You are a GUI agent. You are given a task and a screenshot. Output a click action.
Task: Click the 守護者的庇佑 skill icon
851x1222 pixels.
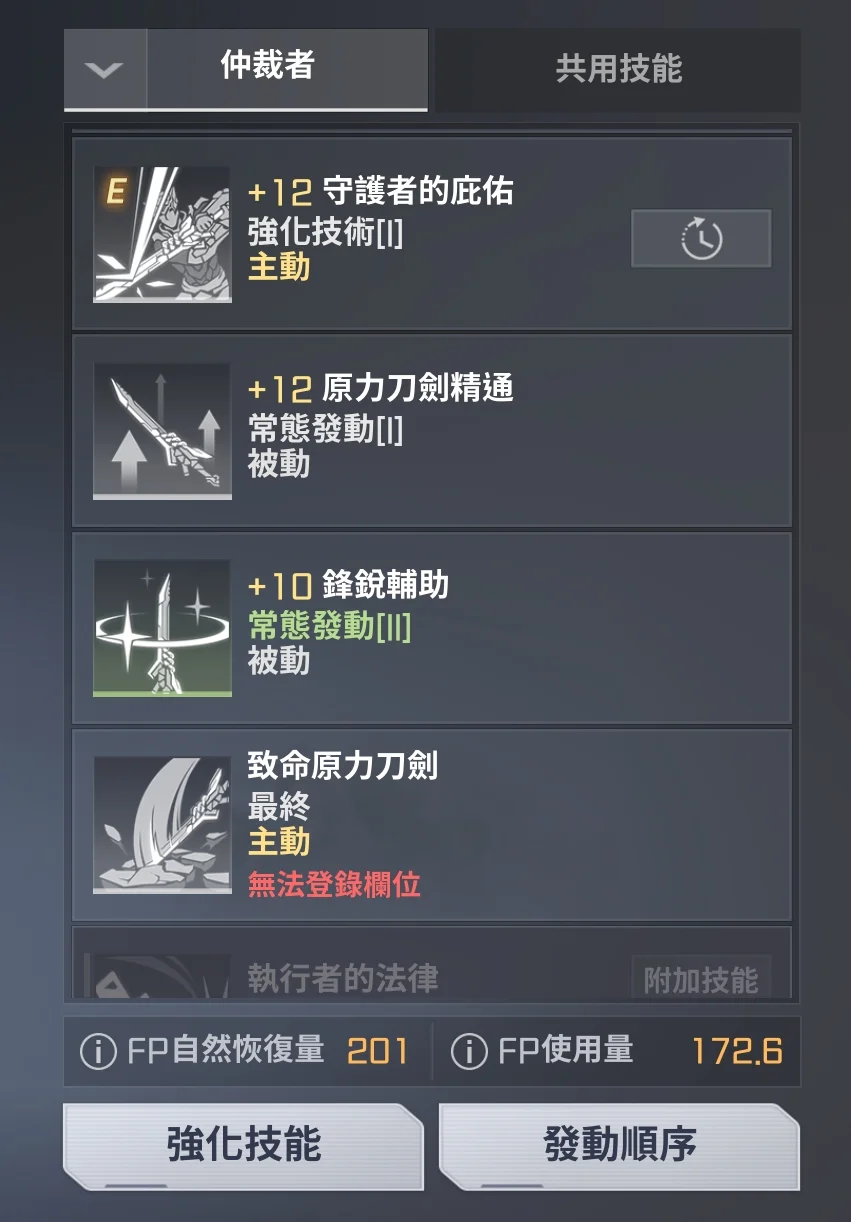tap(163, 234)
